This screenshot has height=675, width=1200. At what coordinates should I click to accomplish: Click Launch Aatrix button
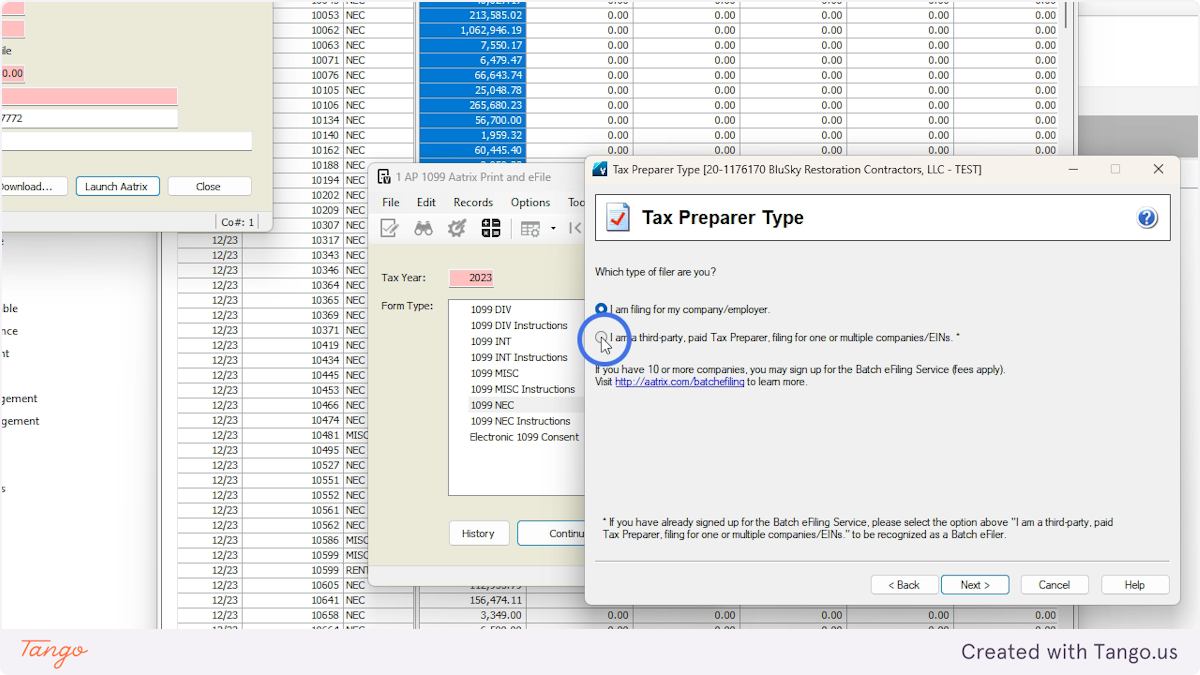click(x=117, y=186)
